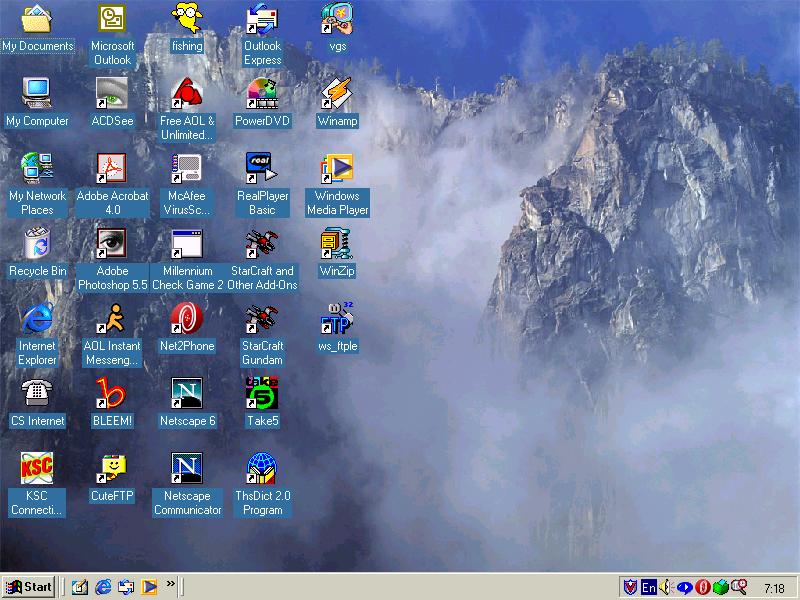
Task: Select the CS Internet telephone icon
Action: click(37, 393)
